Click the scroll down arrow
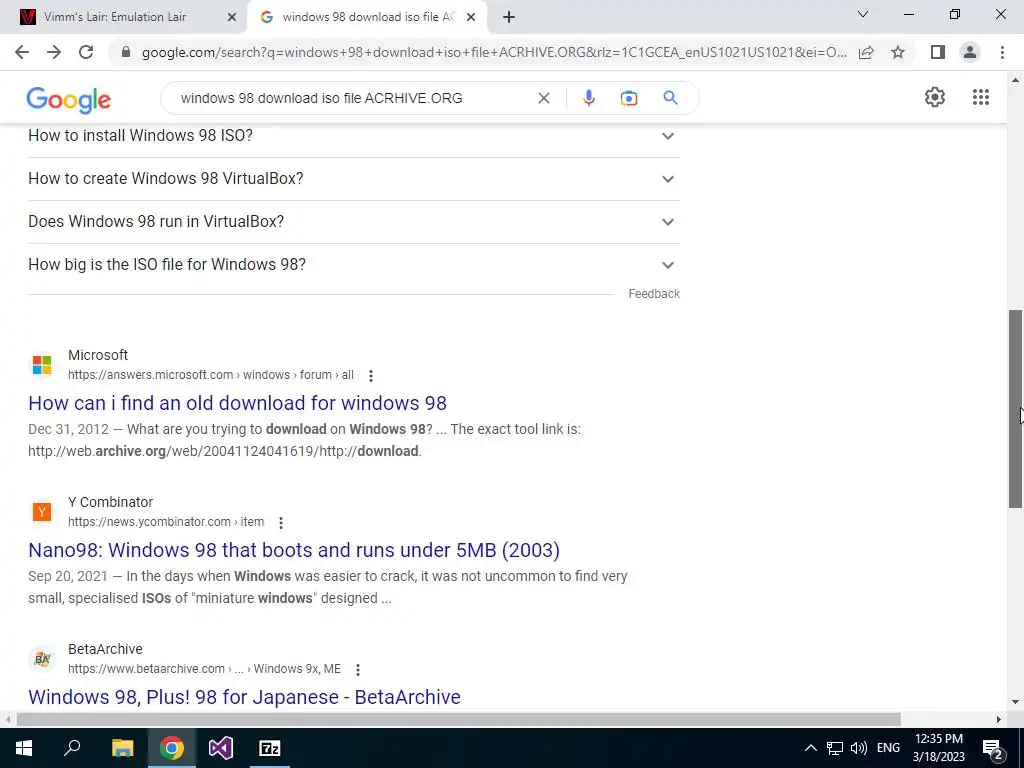 tap(1015, 702)
